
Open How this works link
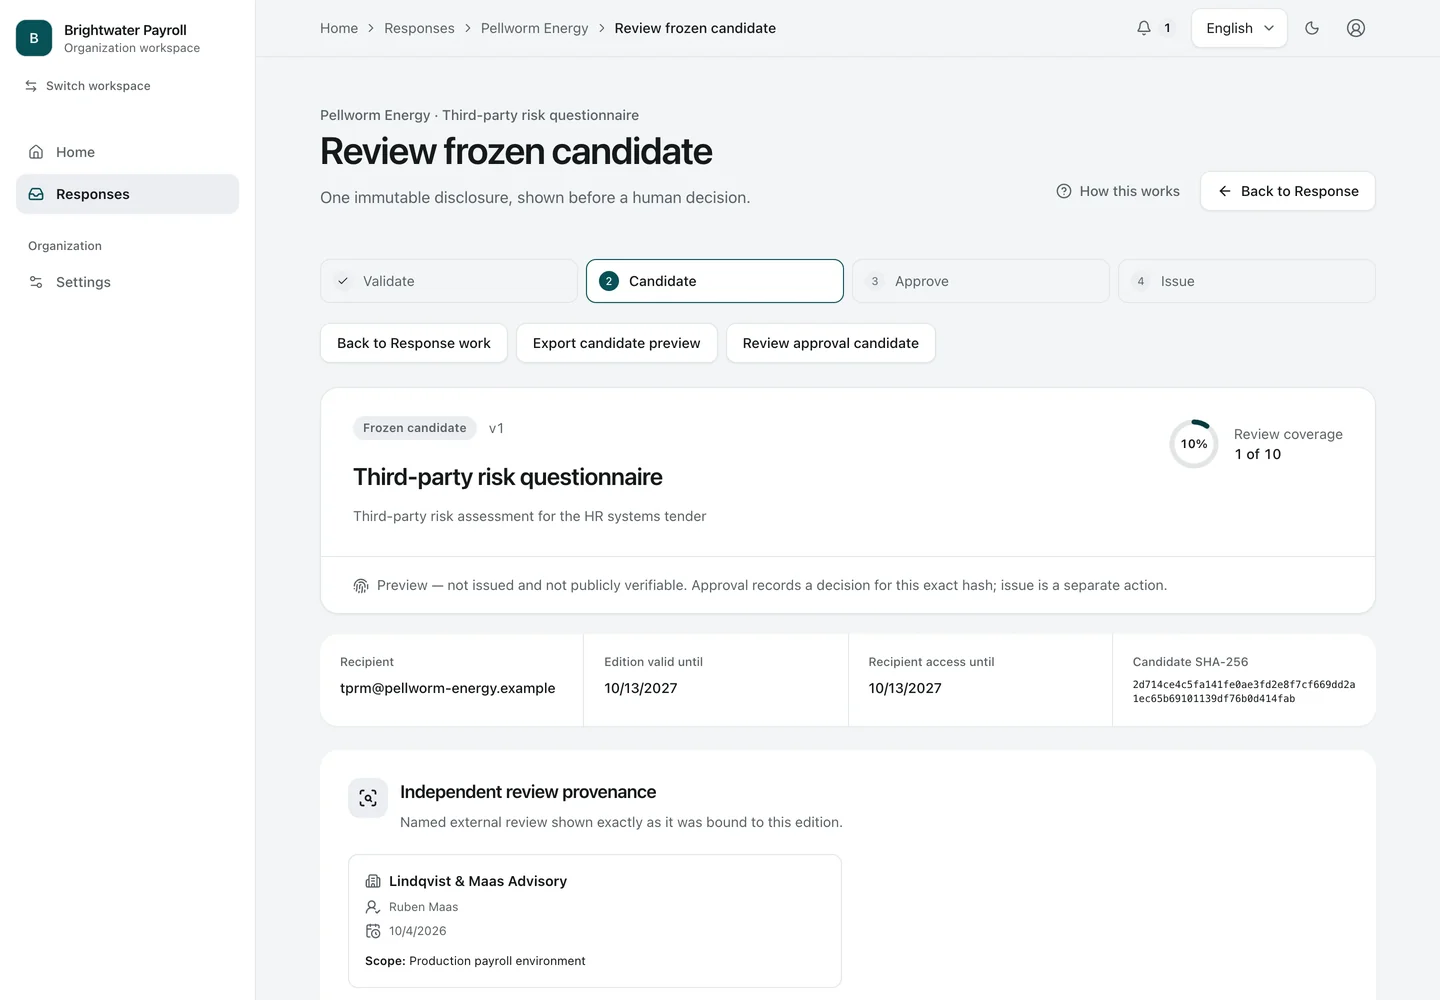[x=1118, y=191]
